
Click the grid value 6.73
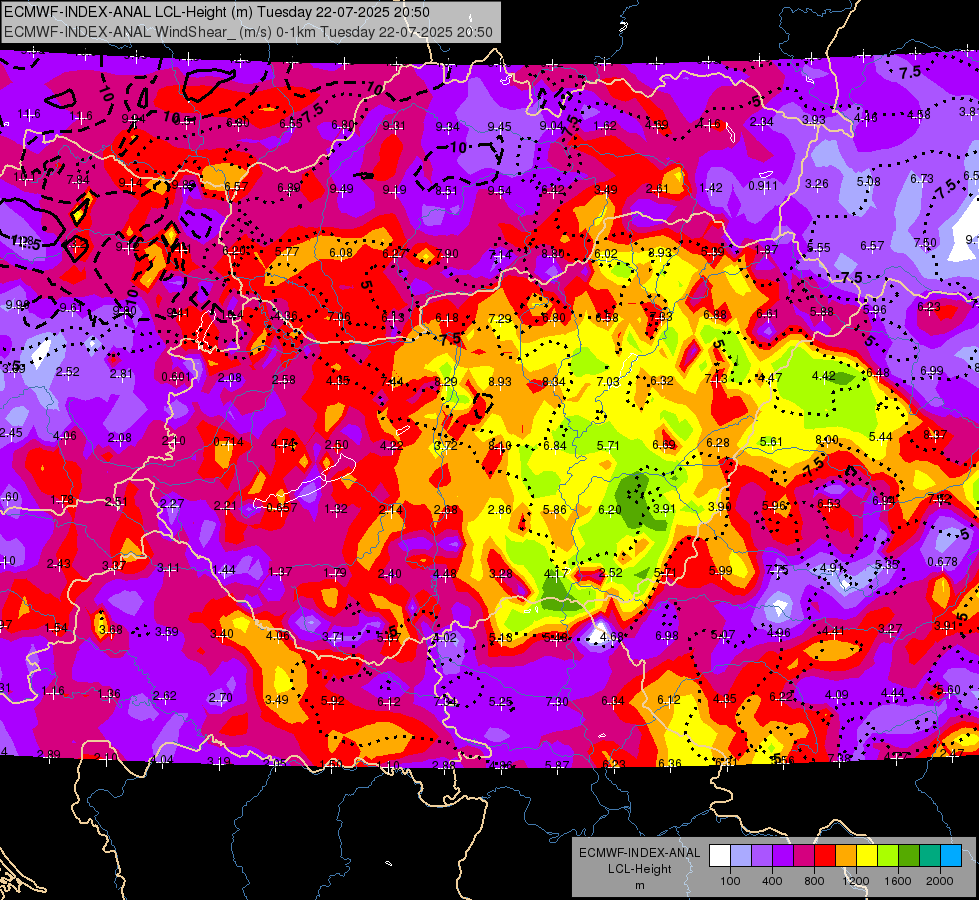(x=922, y=179)
